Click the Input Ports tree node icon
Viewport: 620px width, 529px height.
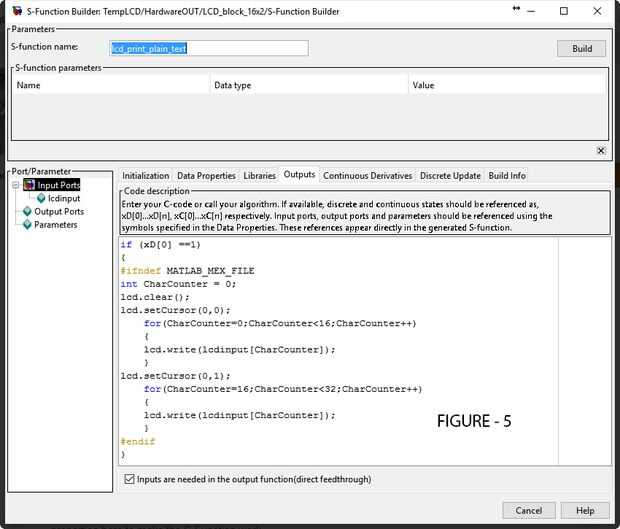coord(29,185)
